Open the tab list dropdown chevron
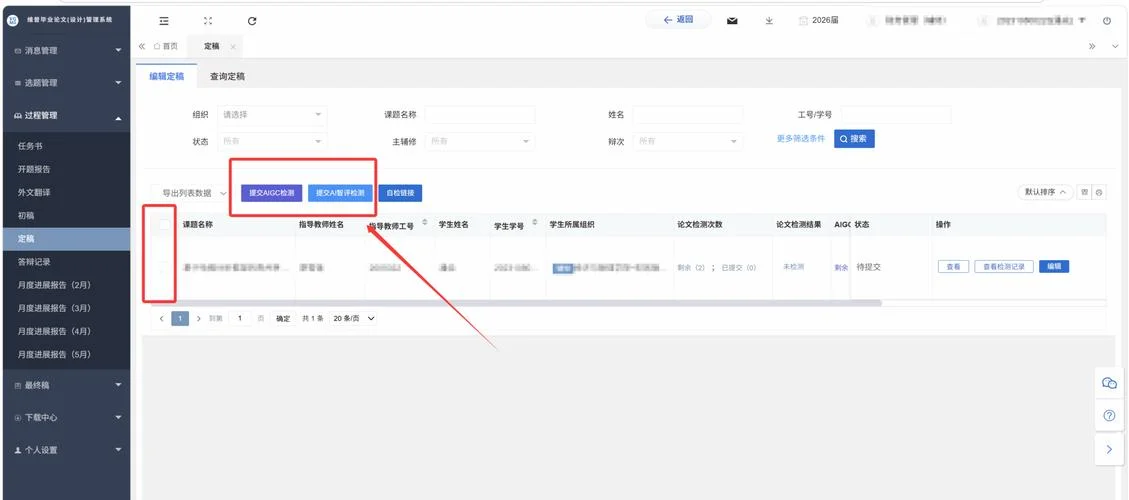This screenshot has width=1129, height=500. 1115,46
